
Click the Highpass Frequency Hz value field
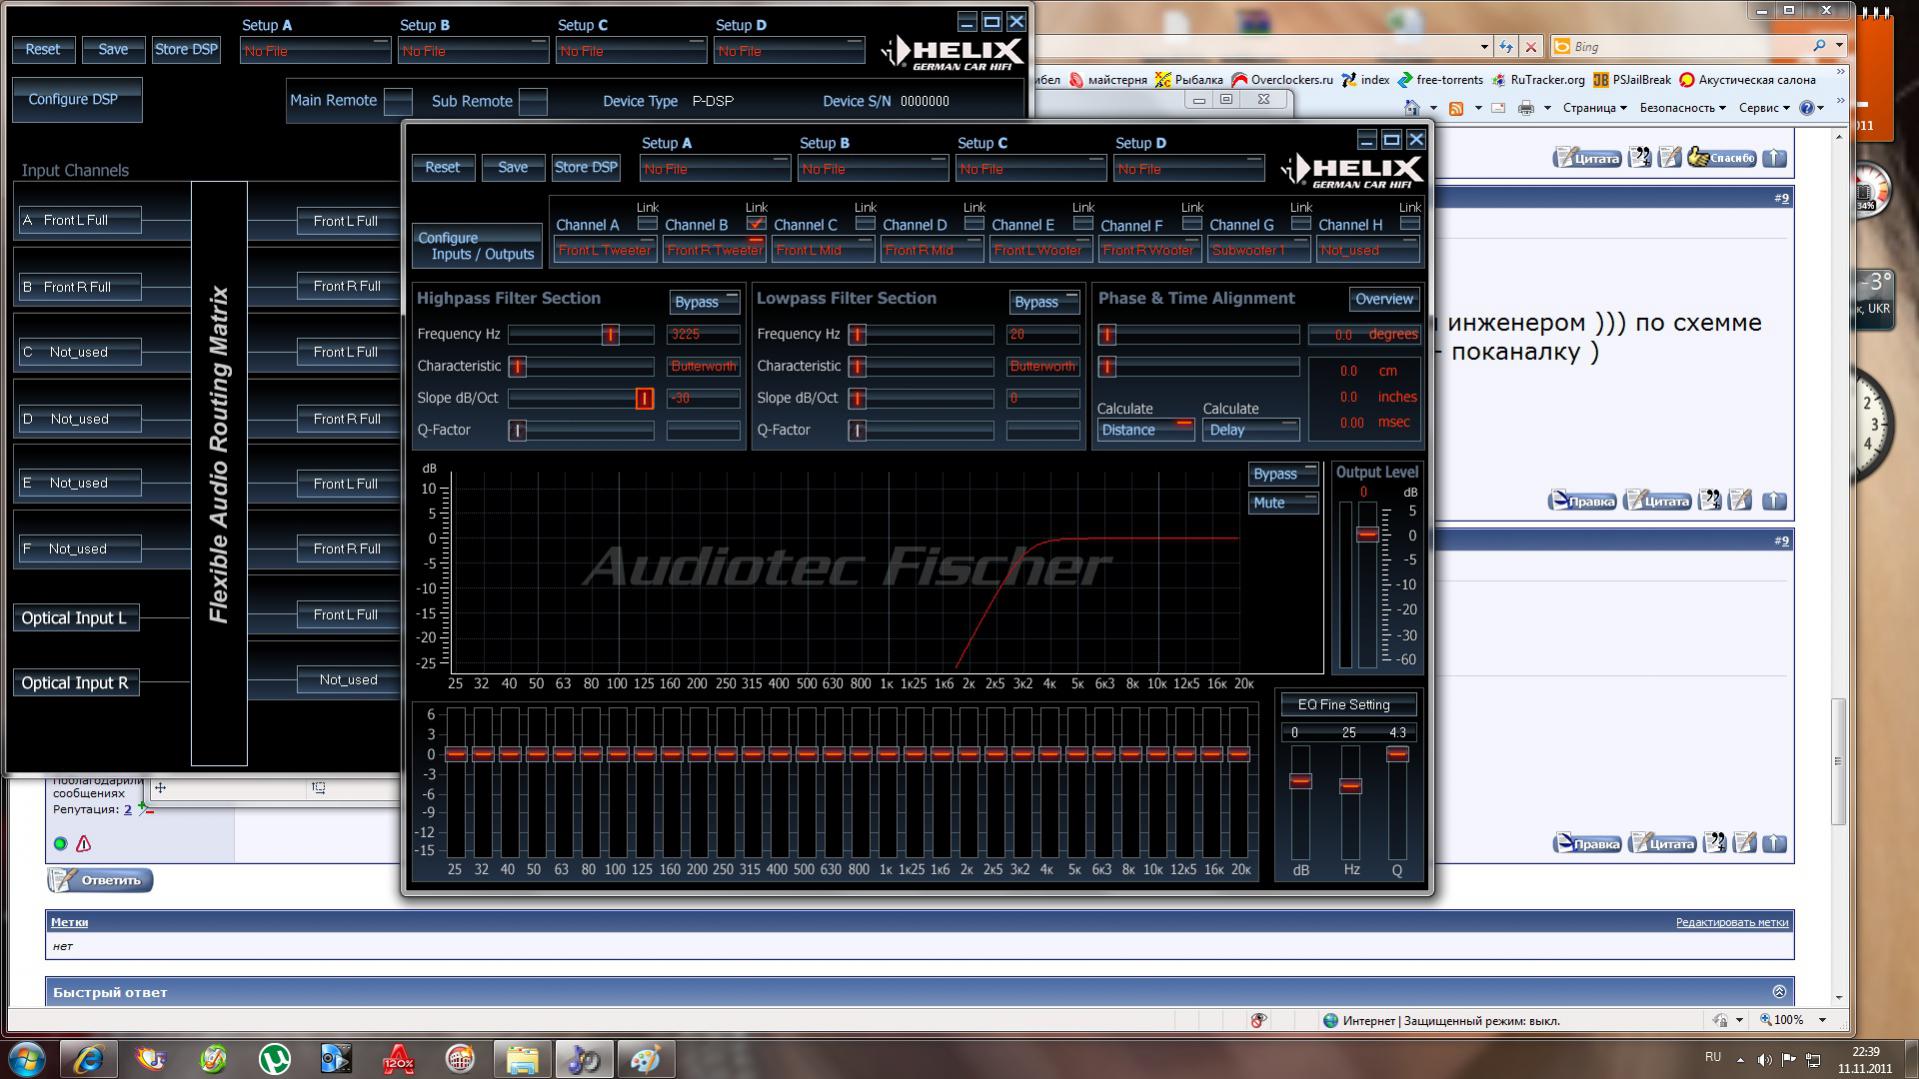(703, 334)
